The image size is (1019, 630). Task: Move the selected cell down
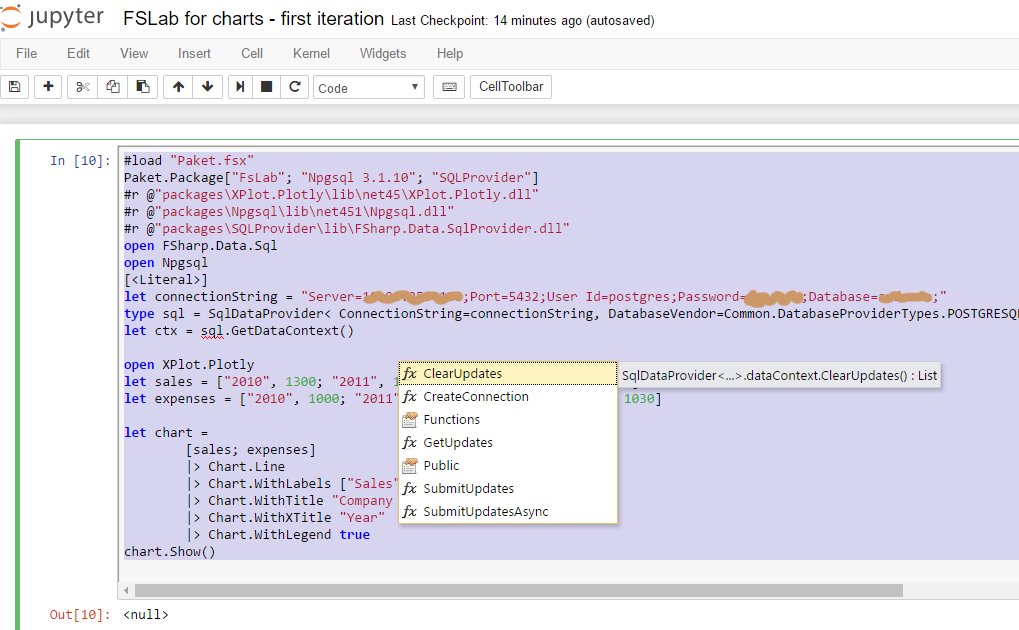(x=207, y=87)
